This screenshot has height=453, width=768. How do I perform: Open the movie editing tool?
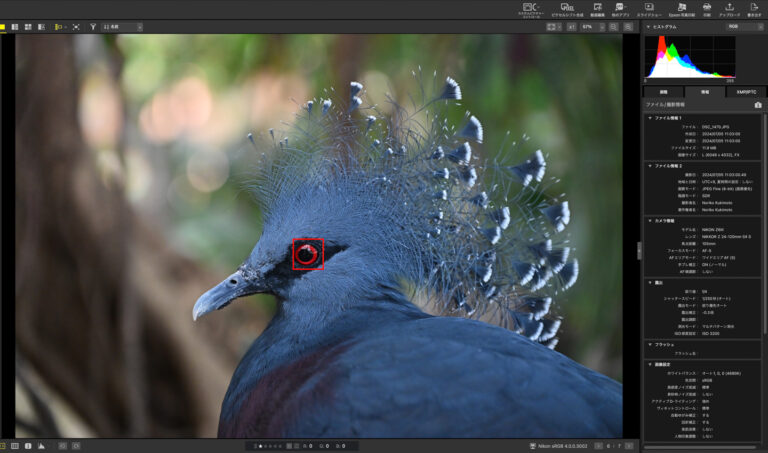coord(597,9)
